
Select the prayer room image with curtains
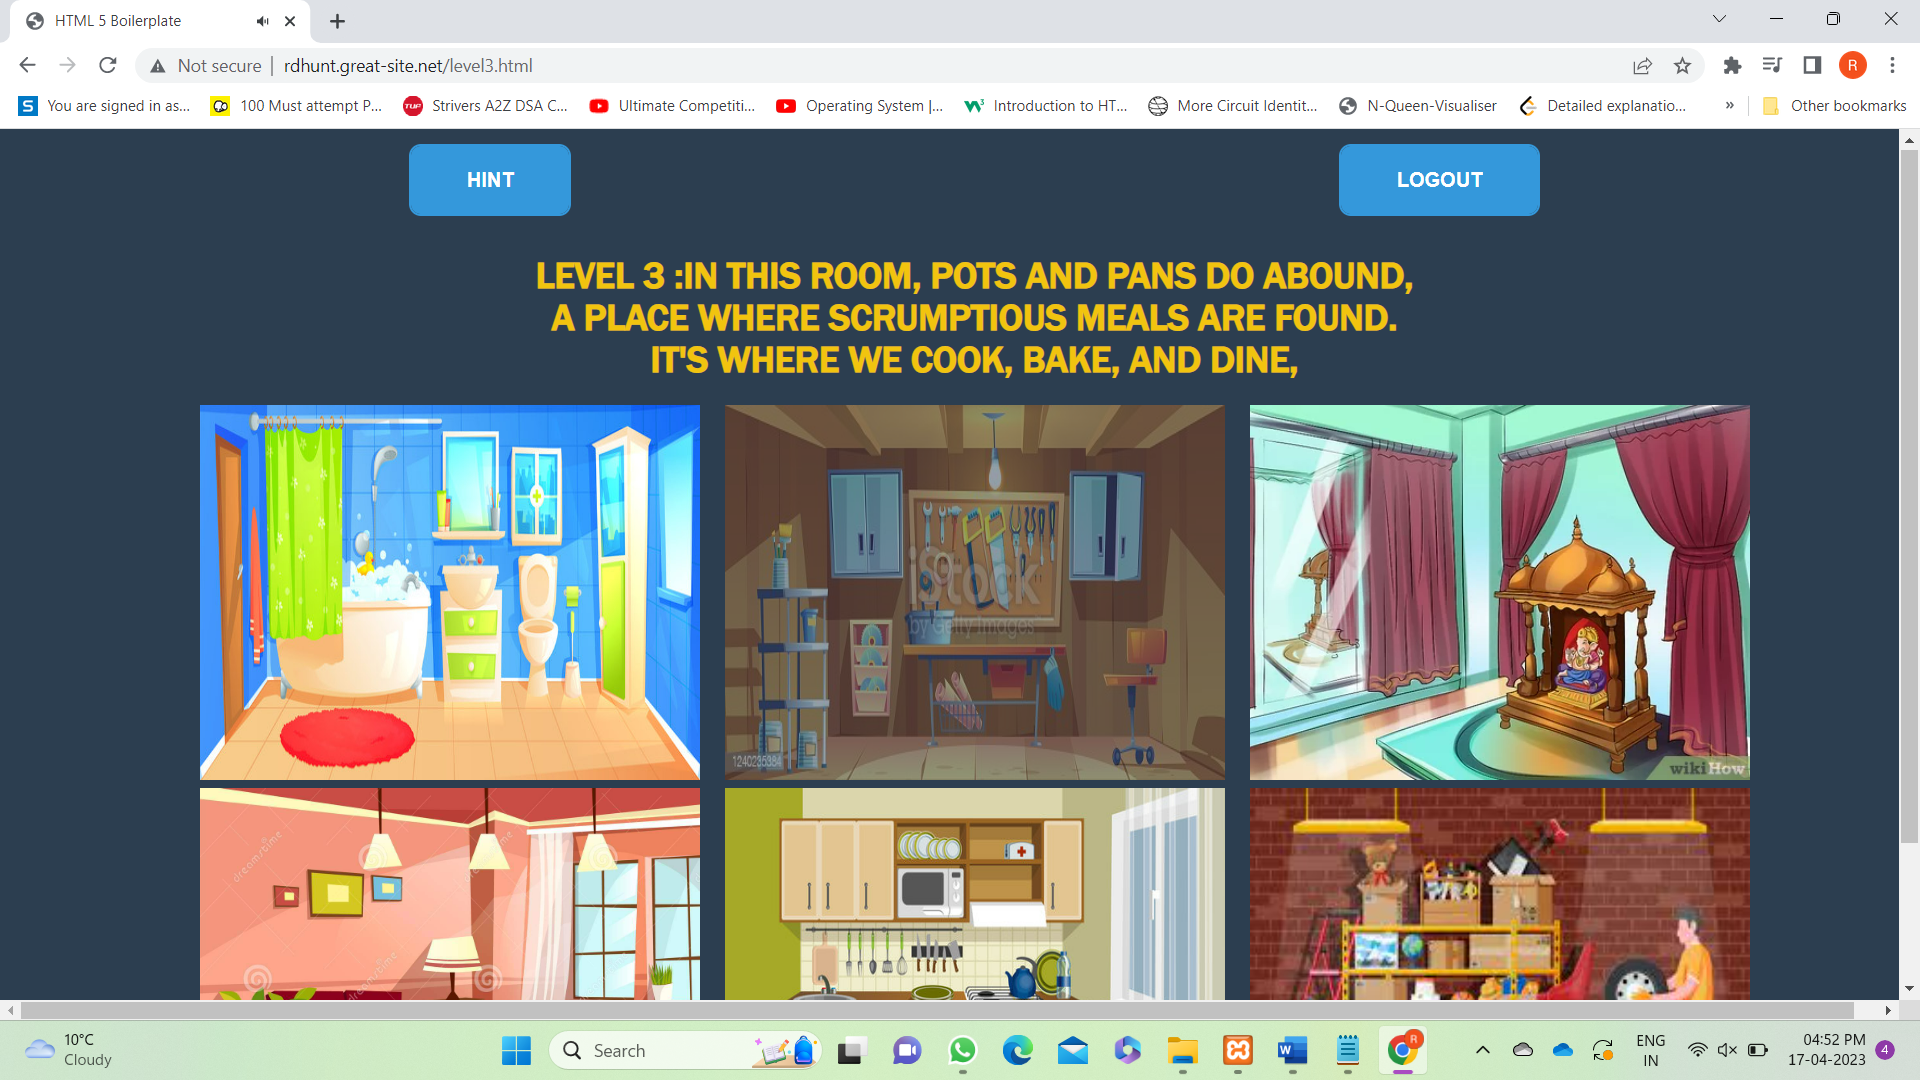[x=1500, y=592]
